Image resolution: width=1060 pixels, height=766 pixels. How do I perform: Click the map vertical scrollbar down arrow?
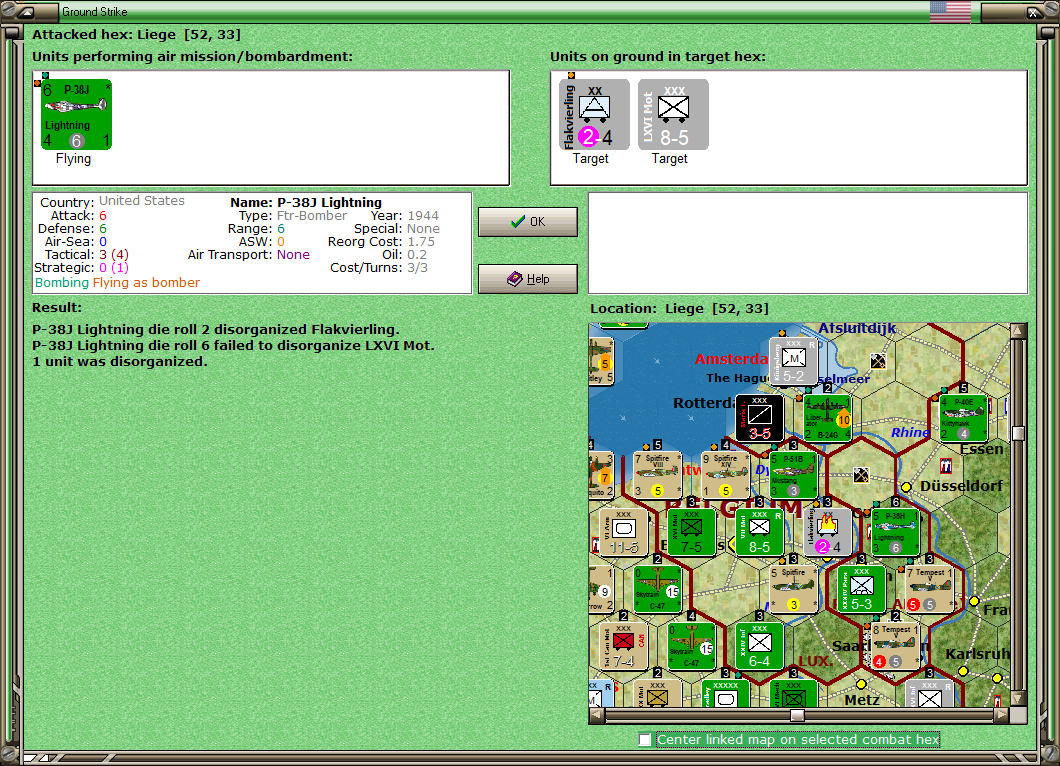click(x=1018, y=698)
